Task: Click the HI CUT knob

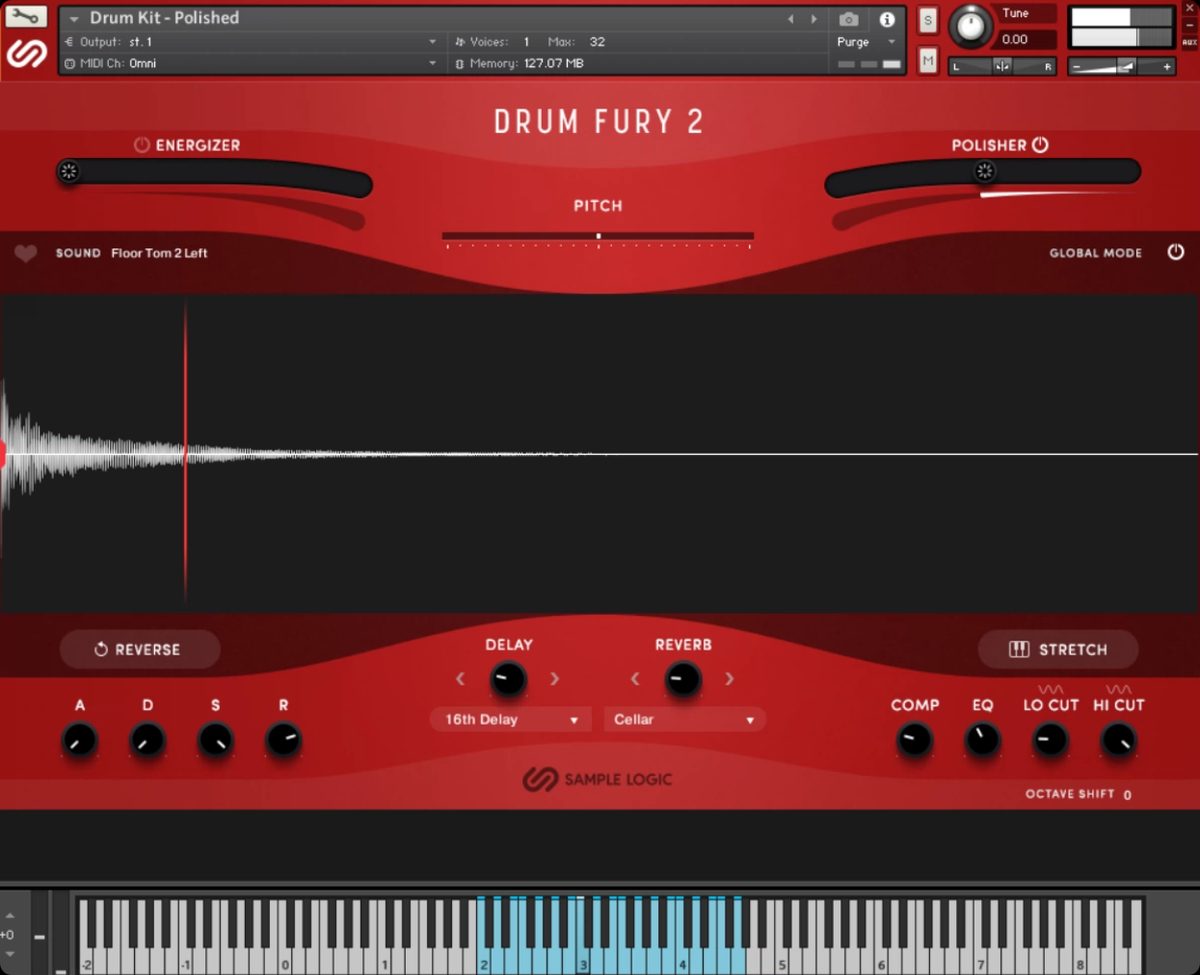Action: point(1118,740)
